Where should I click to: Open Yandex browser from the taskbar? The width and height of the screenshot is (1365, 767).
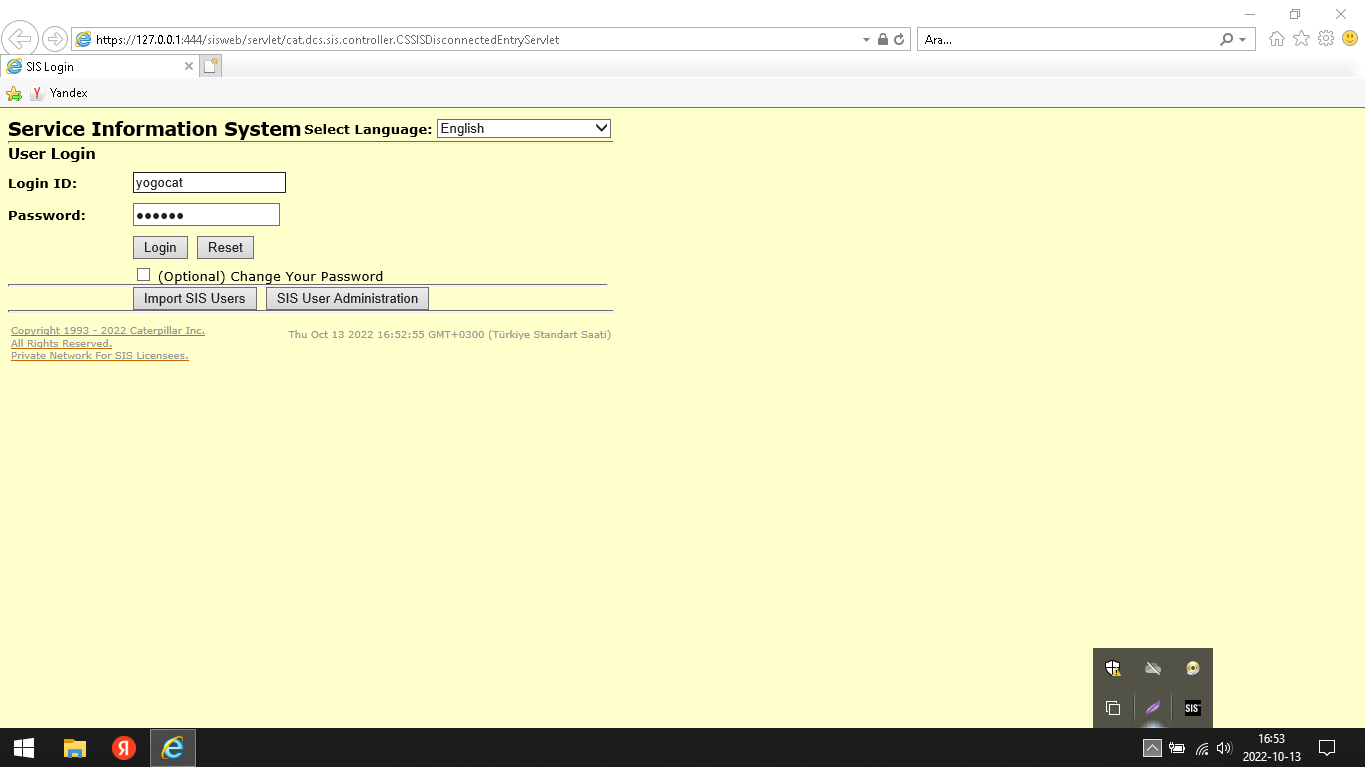pos(124,748)
